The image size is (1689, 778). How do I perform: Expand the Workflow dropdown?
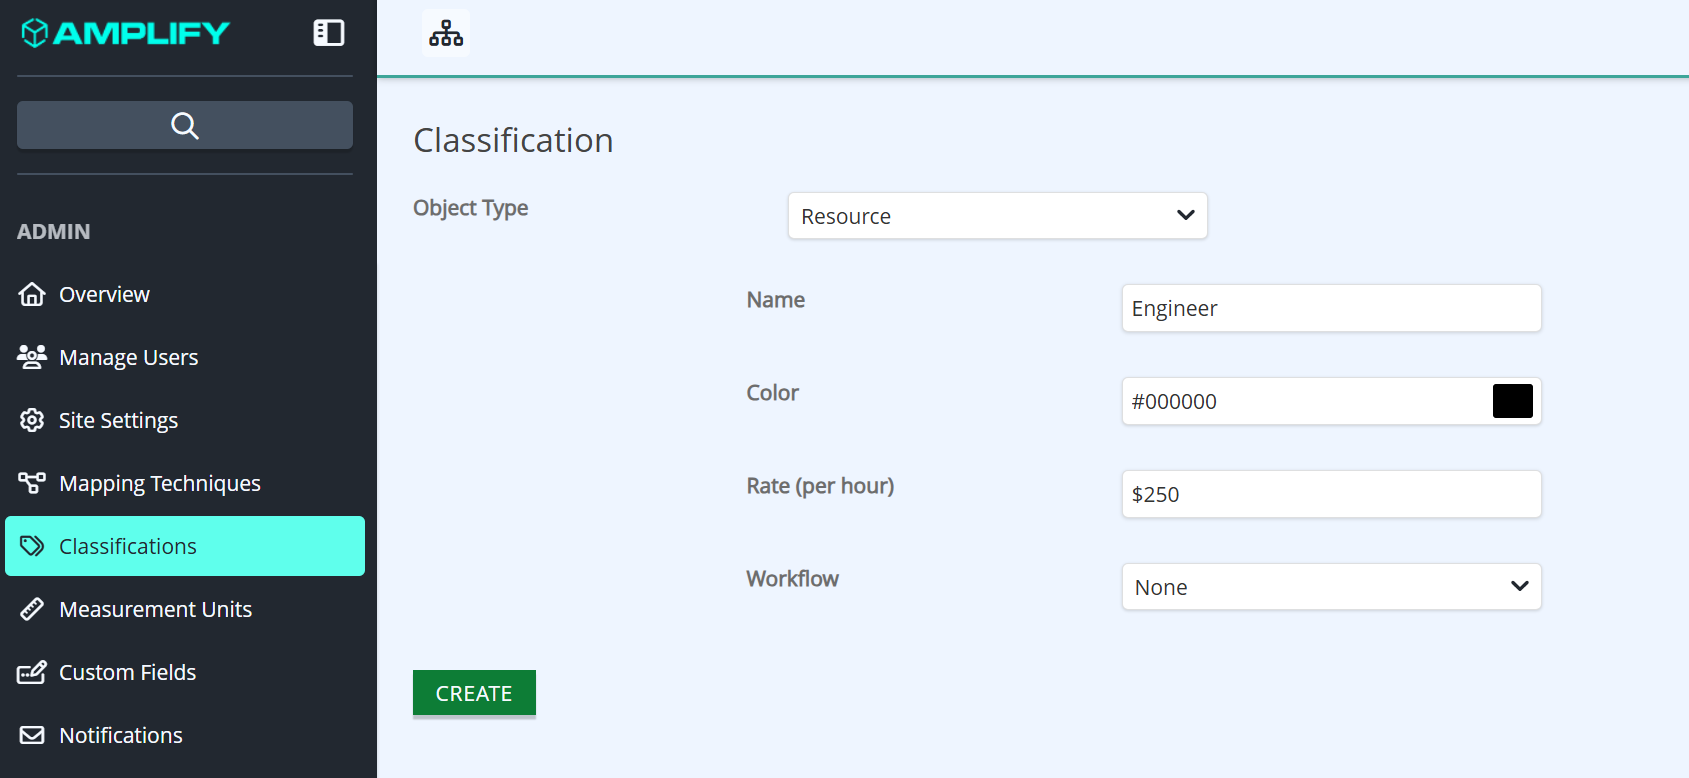1332,587
